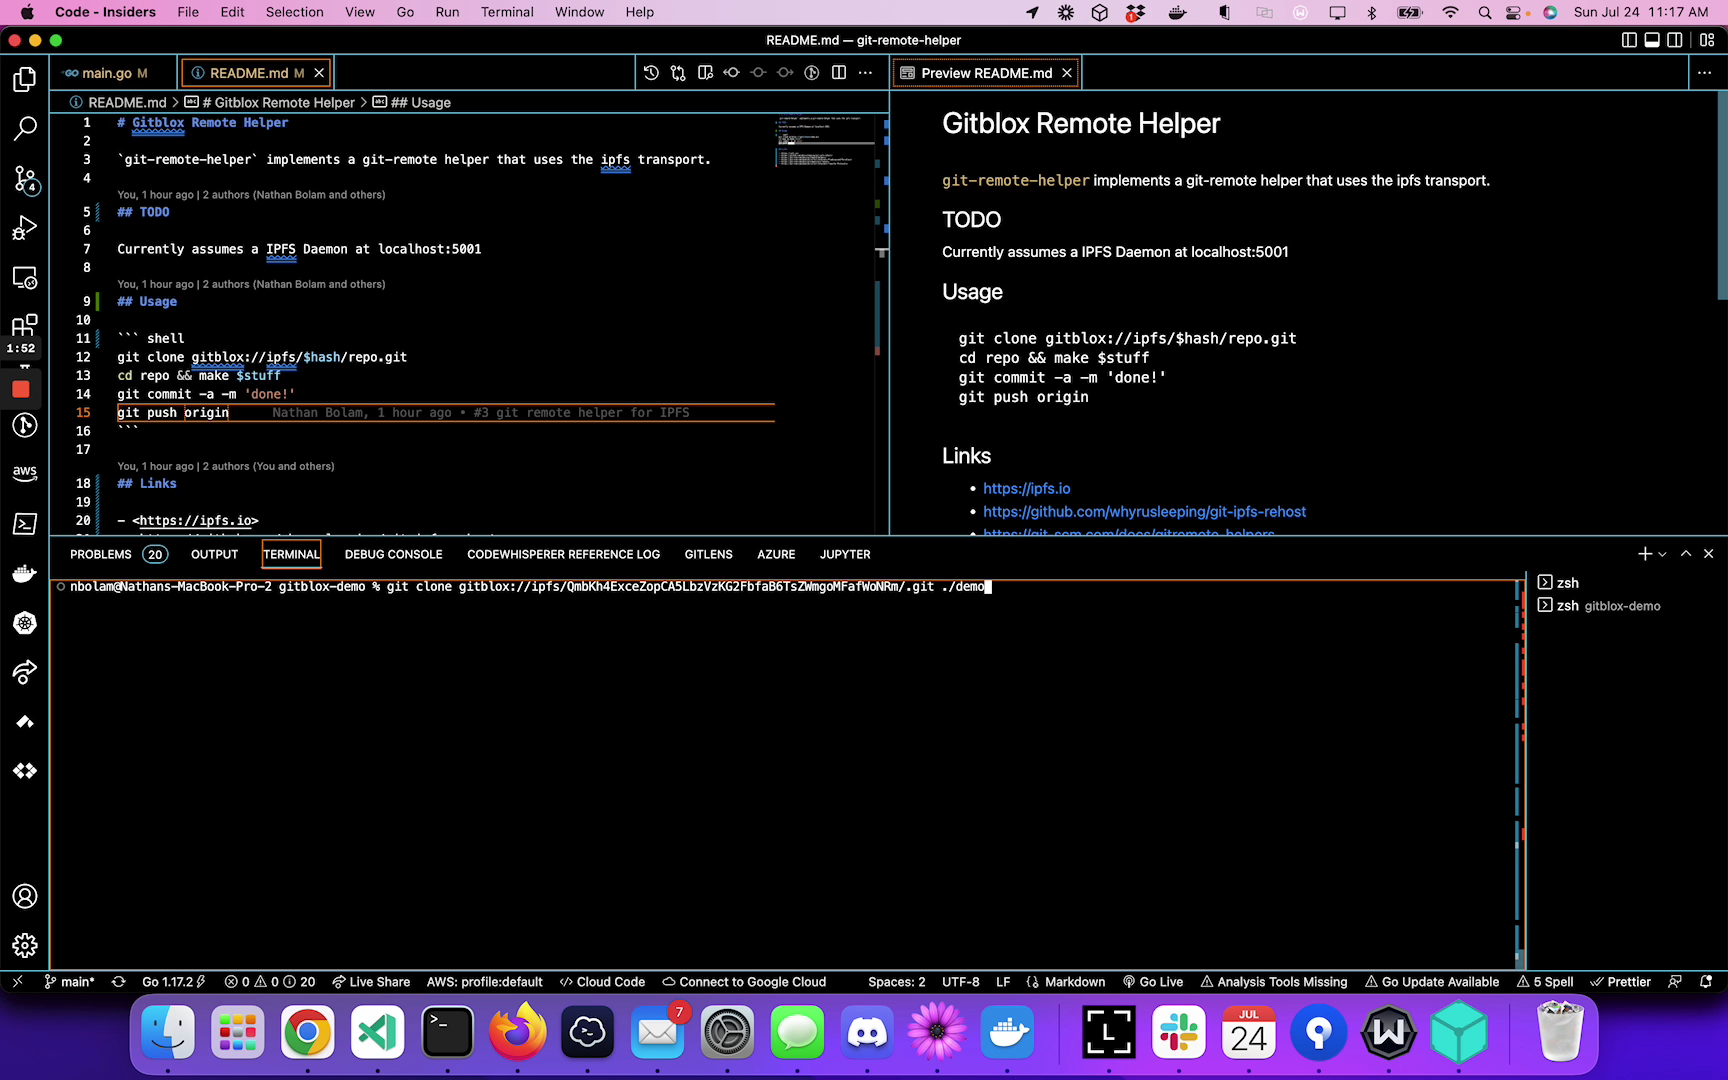The image size is (1728, 1080).
Task: Open file history timeline icon in editor toolbar
Action: [651, 73]
